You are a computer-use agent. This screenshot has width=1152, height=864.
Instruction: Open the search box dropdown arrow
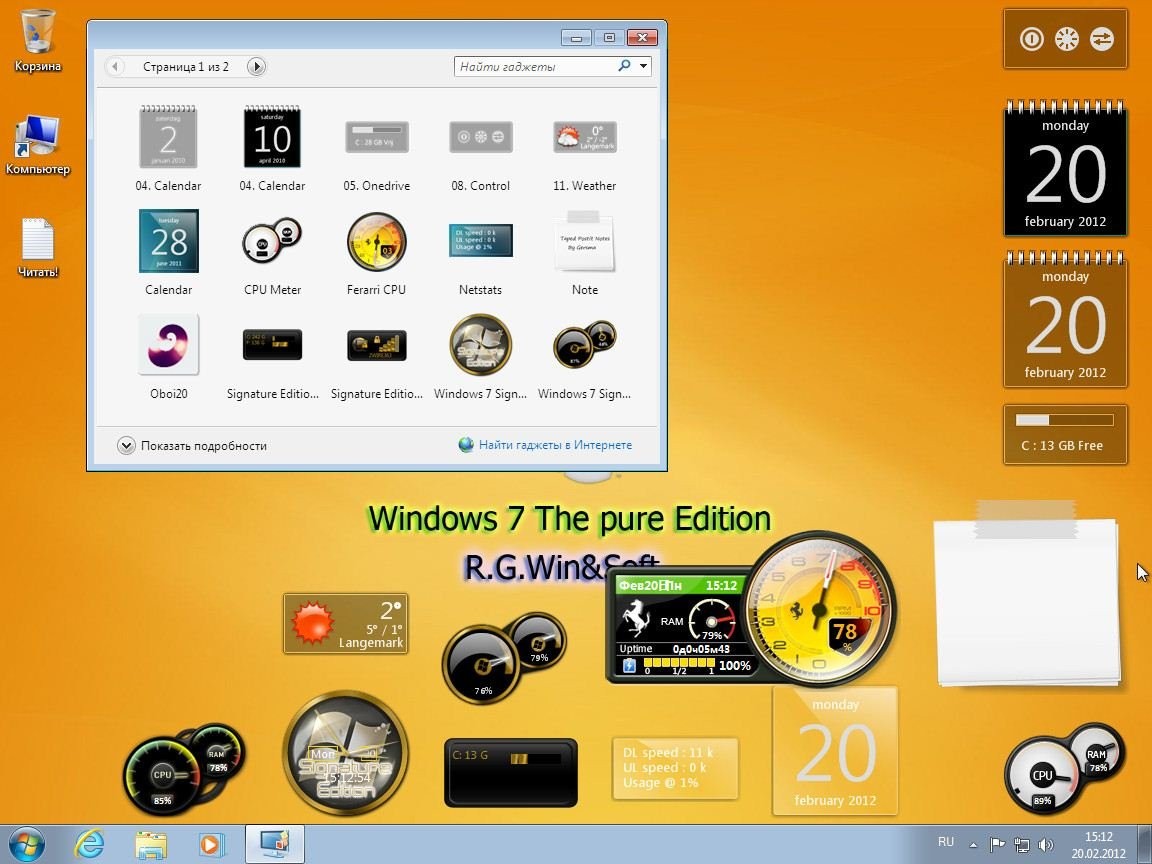click(x=644, y=66)
